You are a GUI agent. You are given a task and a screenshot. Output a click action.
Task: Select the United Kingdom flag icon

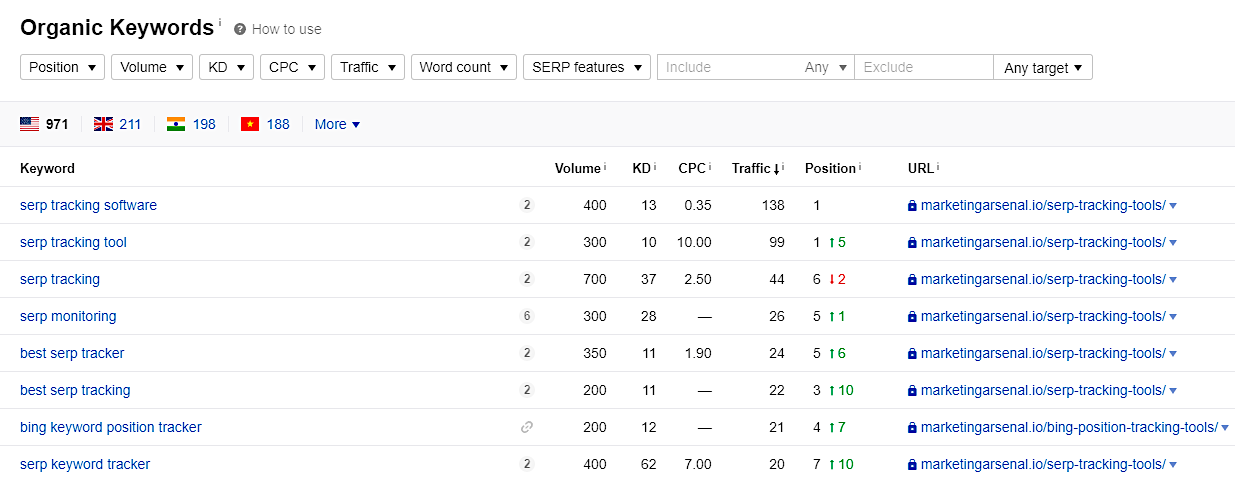(103, 124)
